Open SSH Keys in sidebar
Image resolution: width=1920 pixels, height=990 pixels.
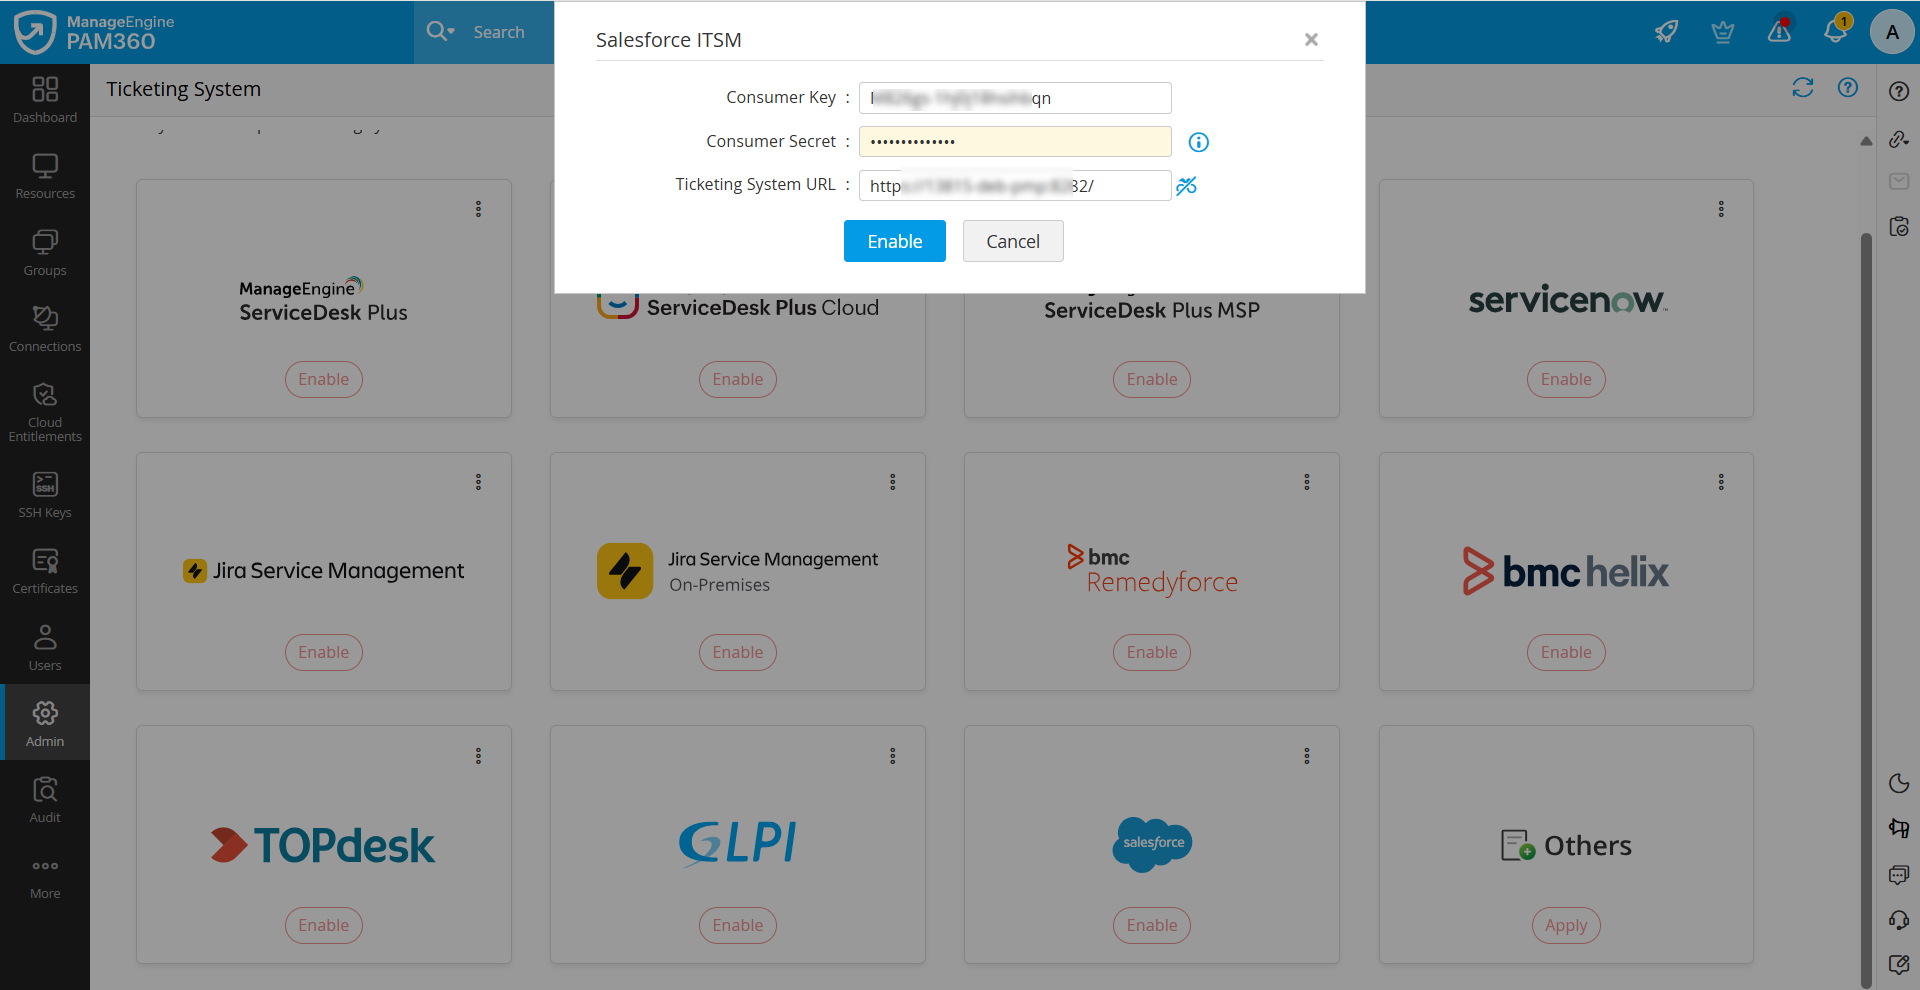coord(45,496)
